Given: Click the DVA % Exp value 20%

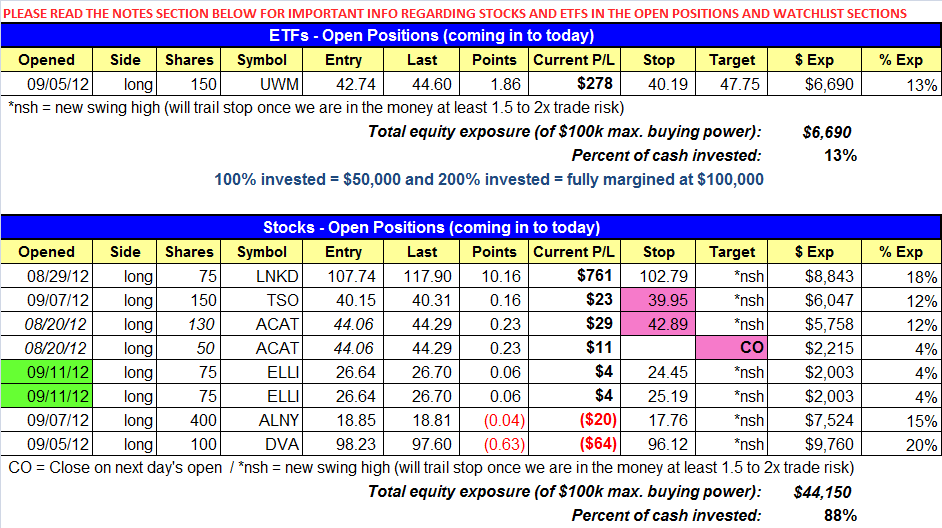Looking at the screenshot, I should [922, 445].
